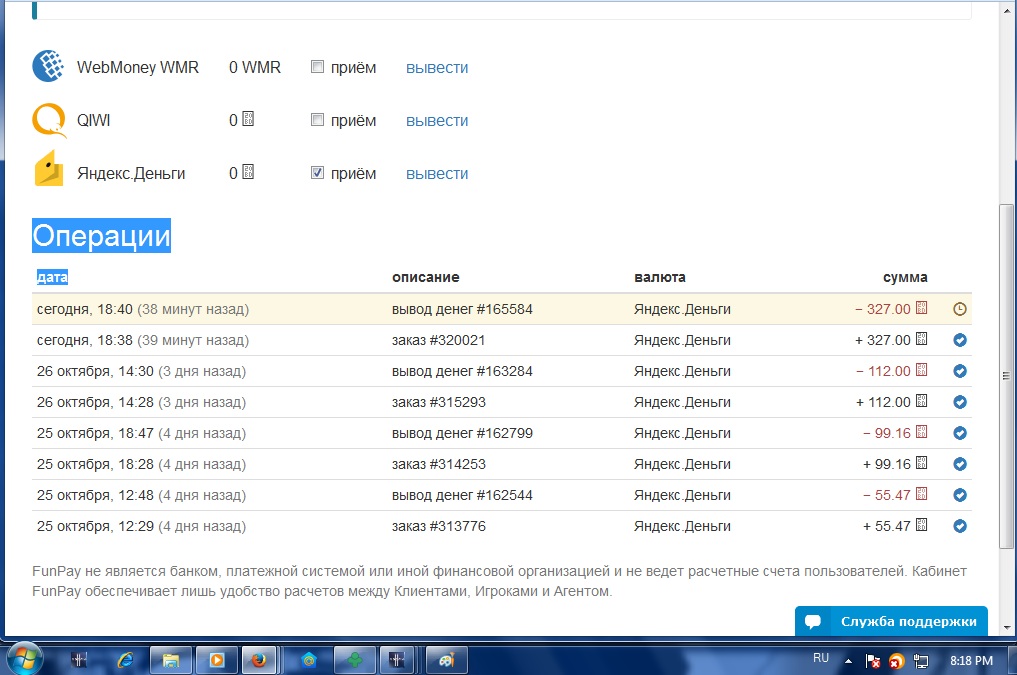
Task: Click заказ #315293 description
Action: [438, 402]
